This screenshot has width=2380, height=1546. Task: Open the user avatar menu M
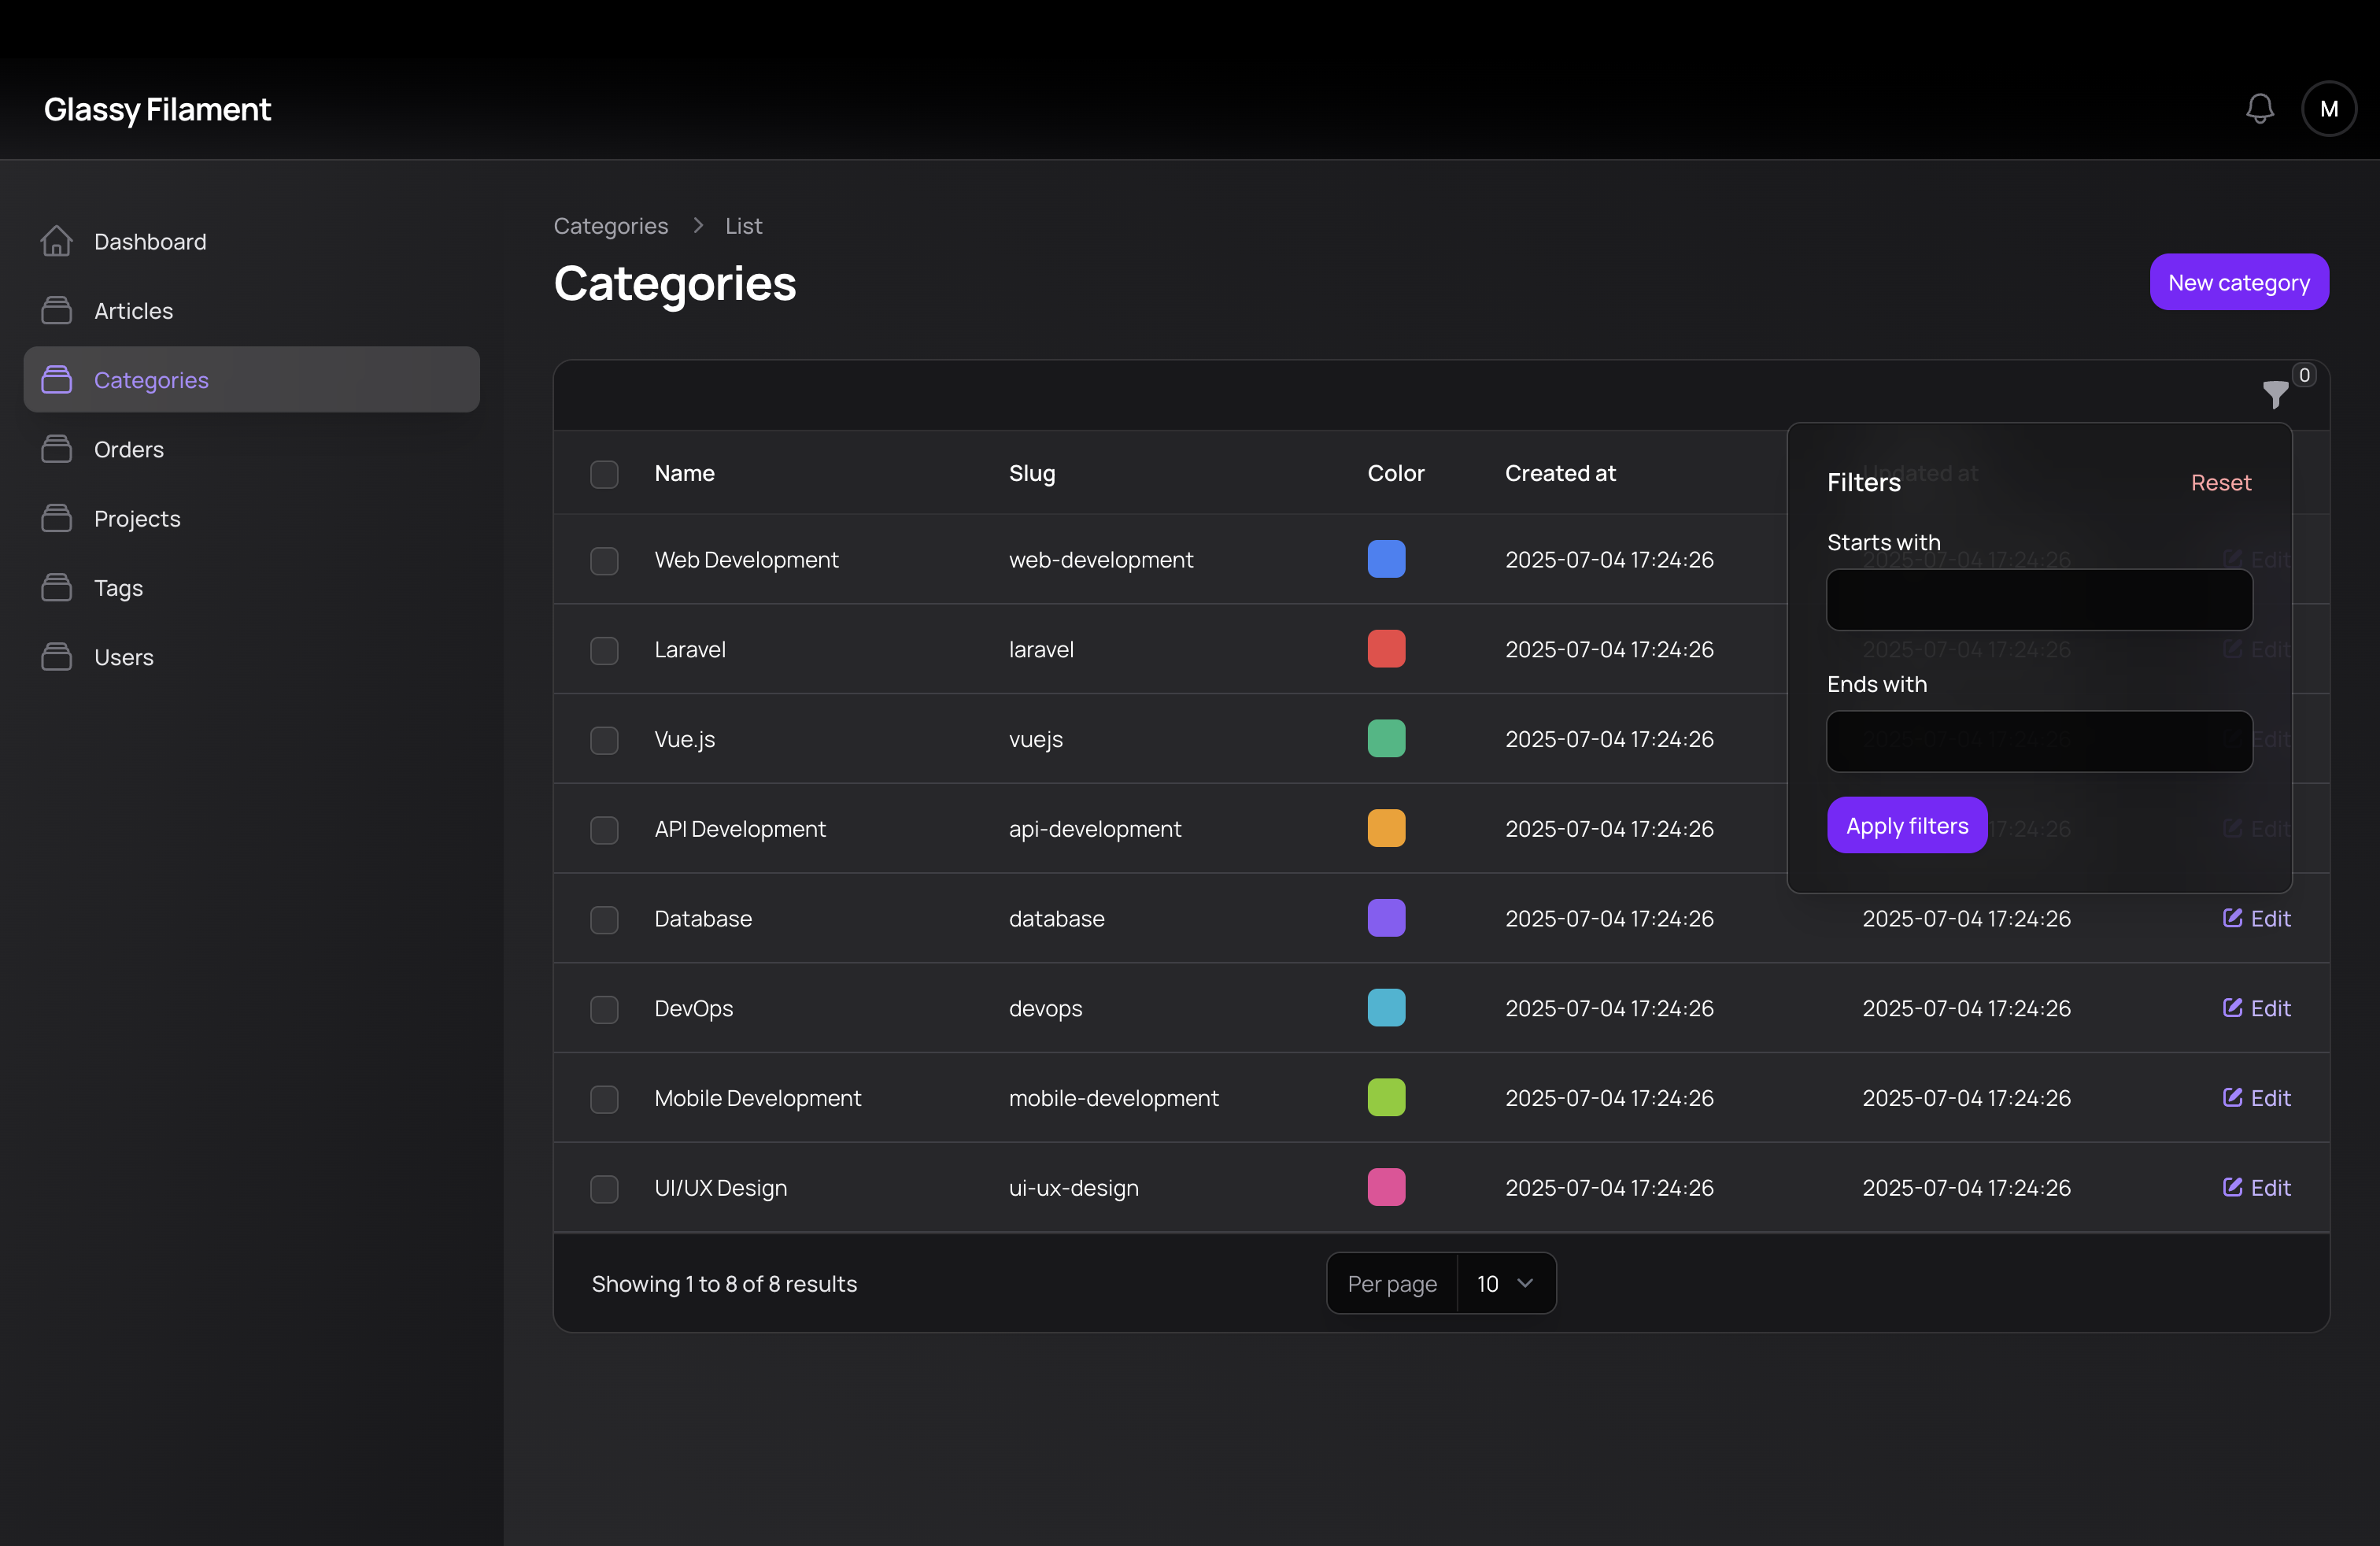[2329, 109]
